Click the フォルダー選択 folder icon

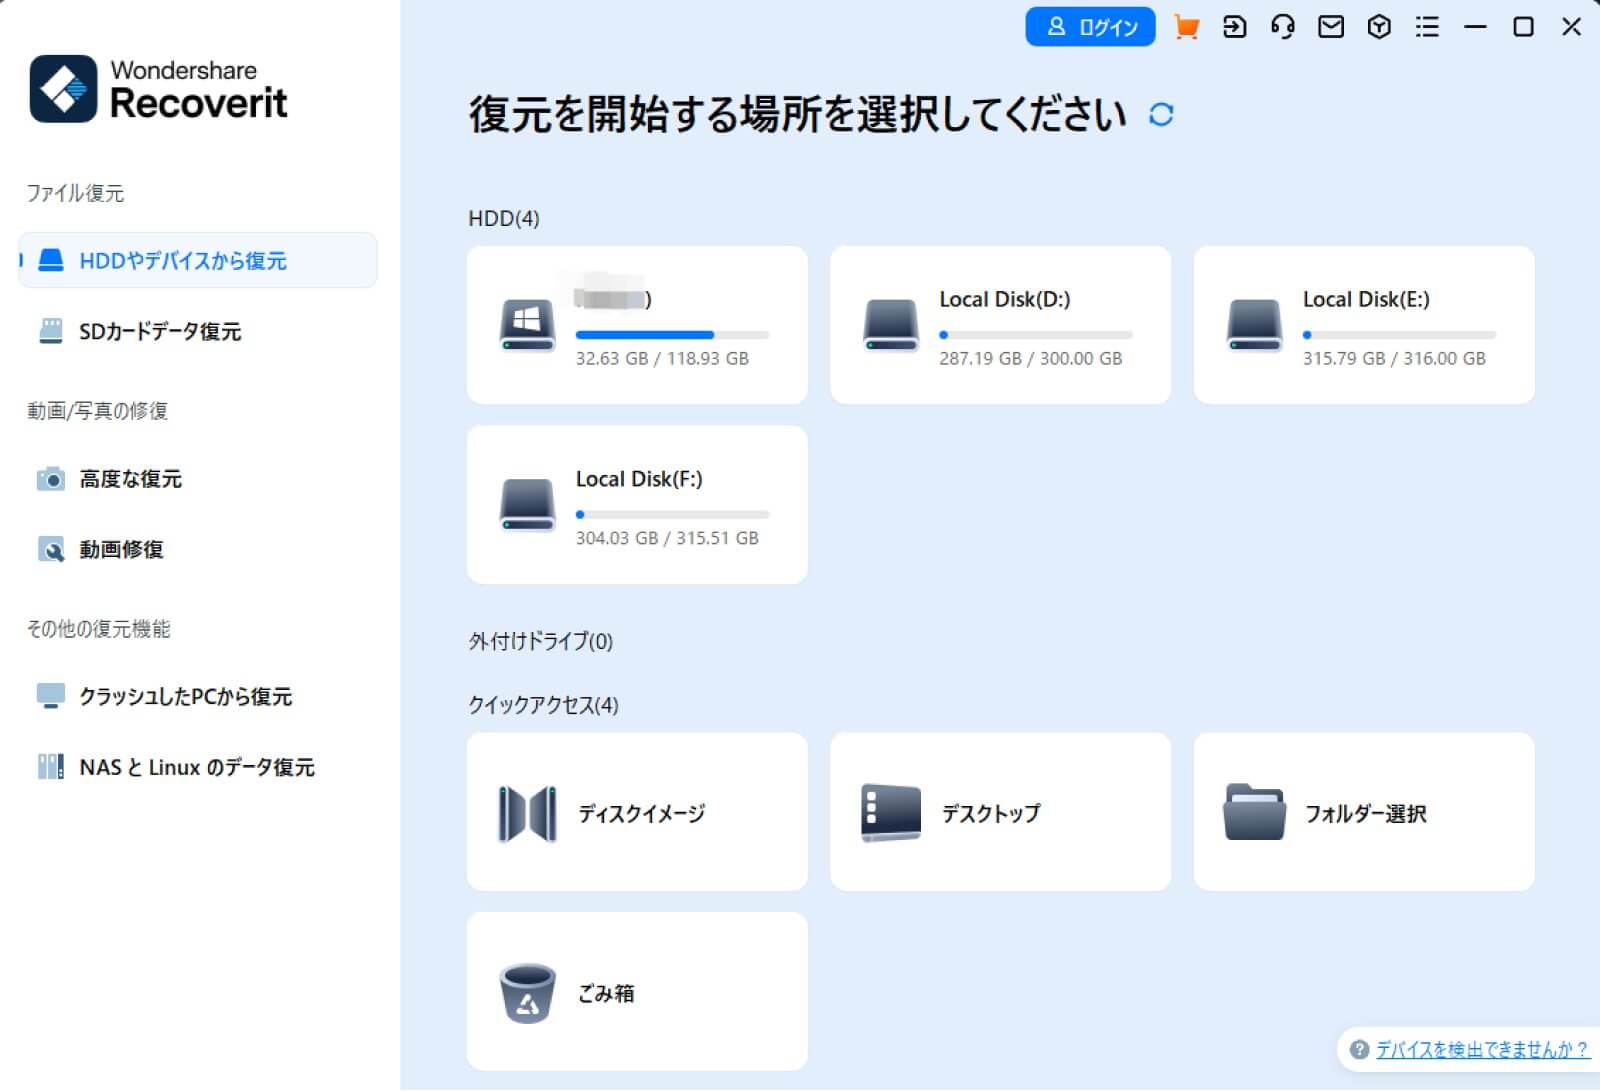coord(1254,812)
